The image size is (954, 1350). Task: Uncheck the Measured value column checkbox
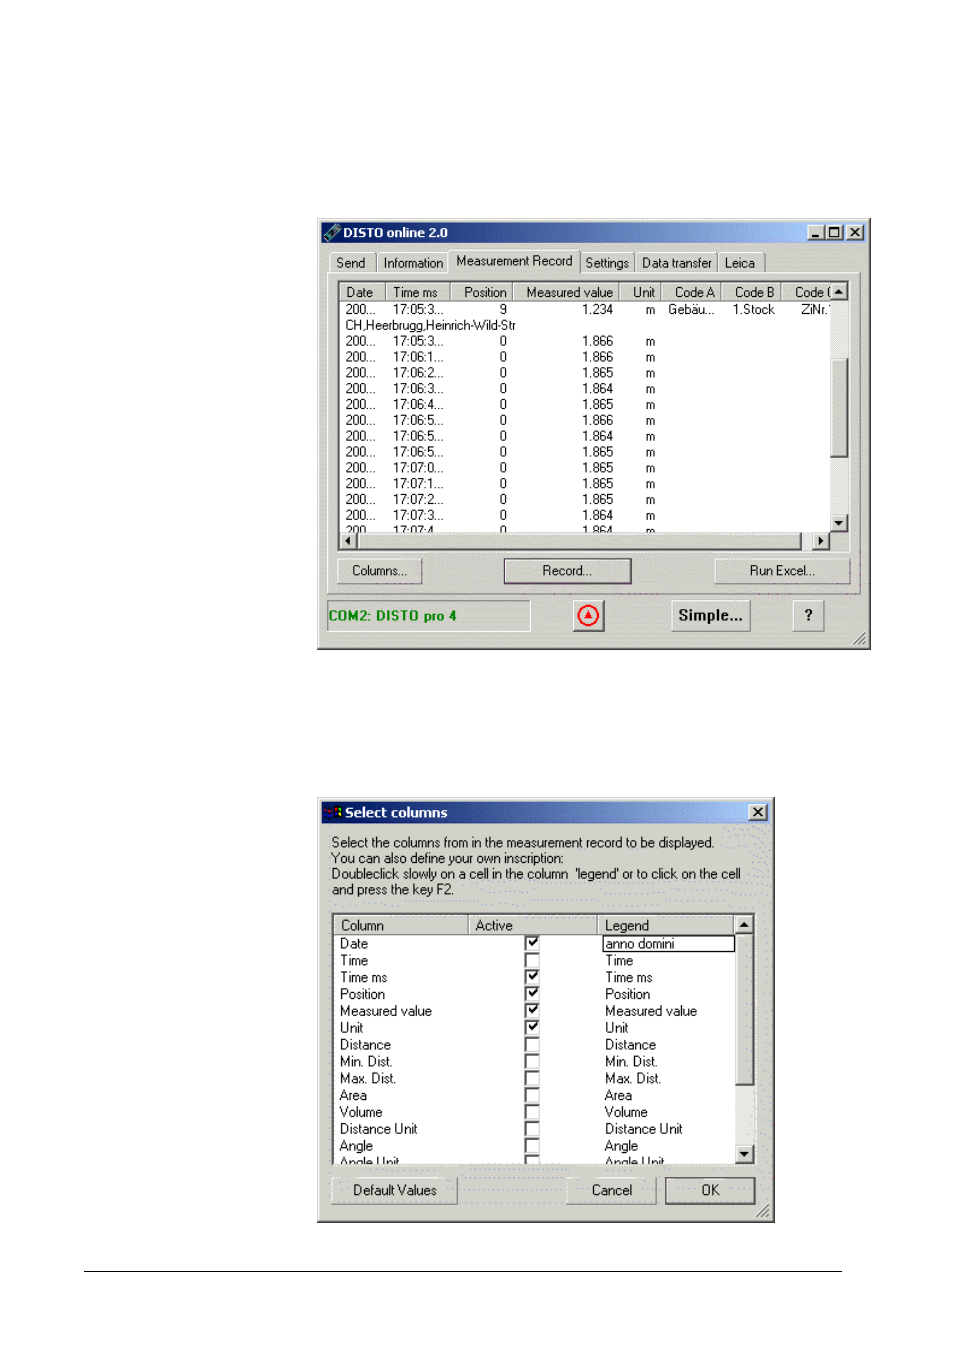pos(532,1010)
